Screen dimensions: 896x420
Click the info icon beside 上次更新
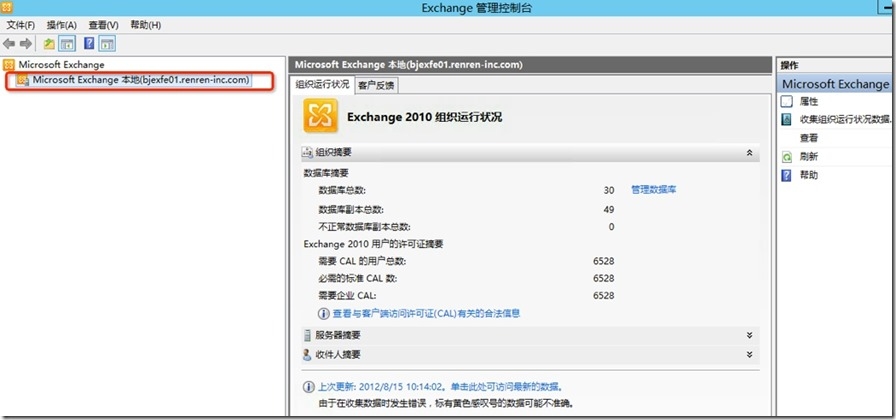(x=309, y=386)
